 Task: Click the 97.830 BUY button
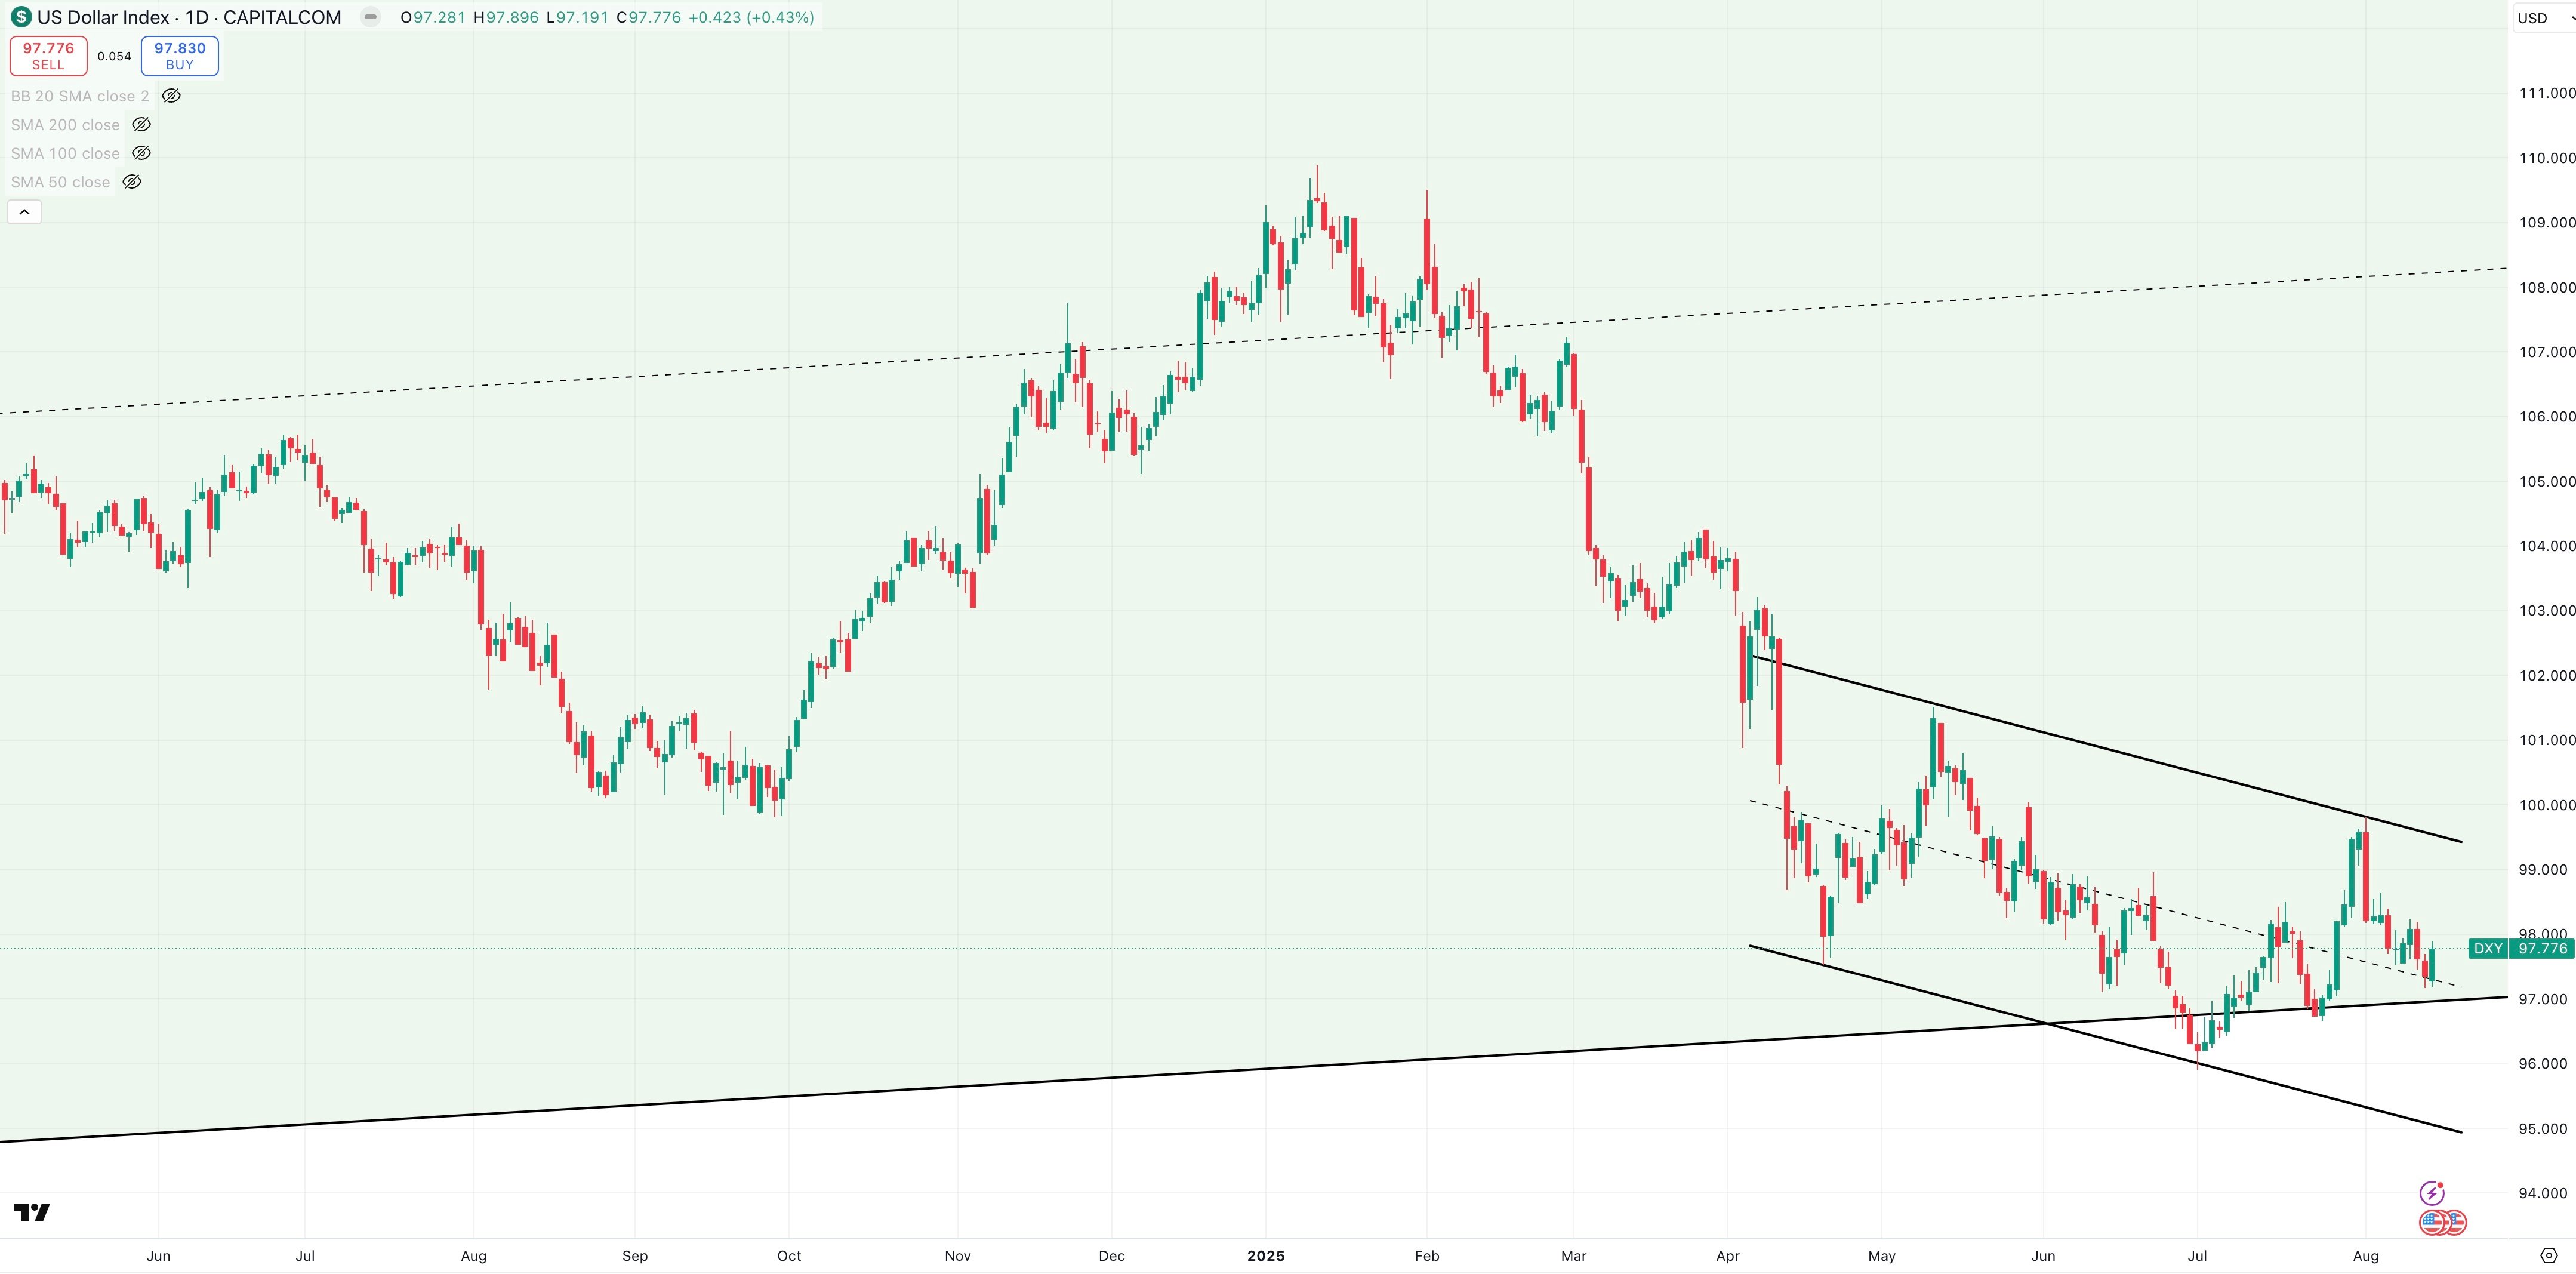tap(180, 56)
